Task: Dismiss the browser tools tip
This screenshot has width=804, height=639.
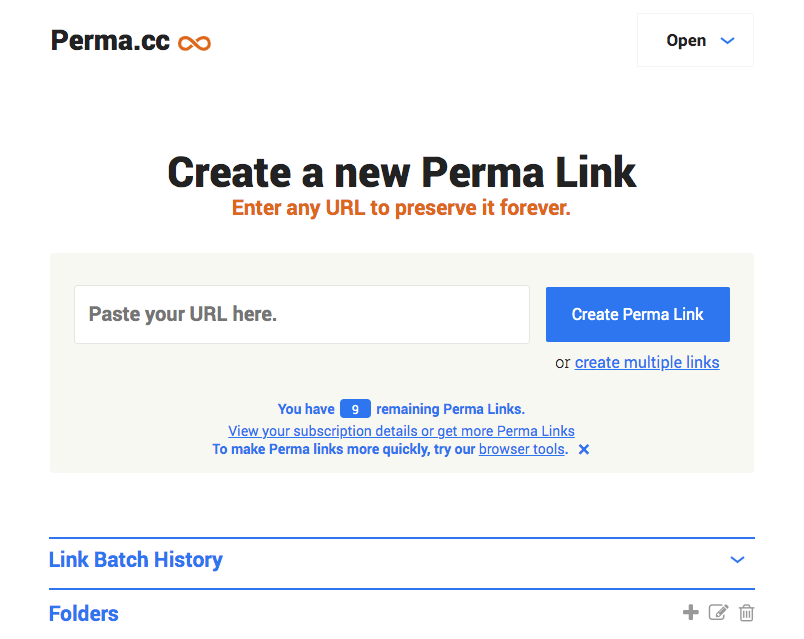Action: [x=584, y=450]
